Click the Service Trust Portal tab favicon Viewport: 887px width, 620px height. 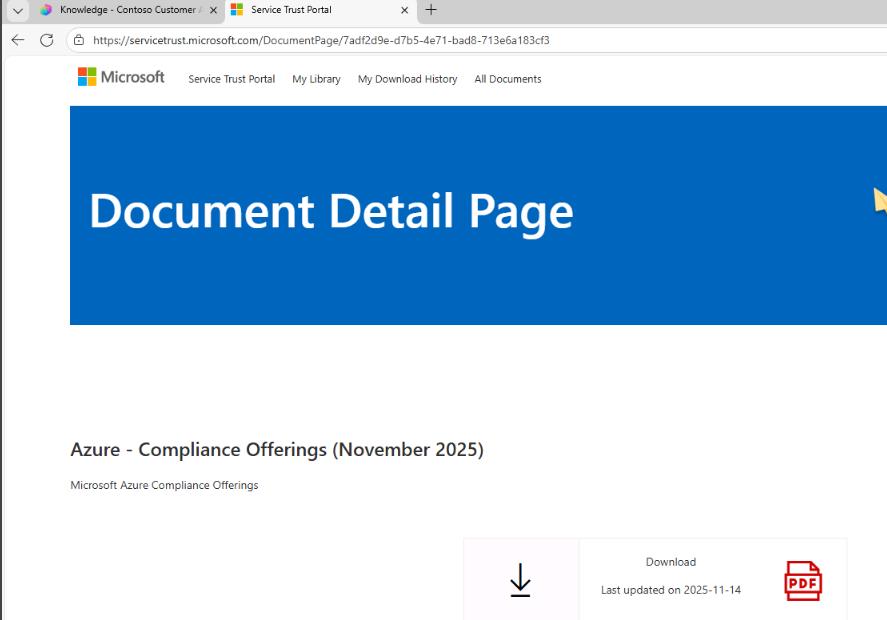(x=237, y=10)
